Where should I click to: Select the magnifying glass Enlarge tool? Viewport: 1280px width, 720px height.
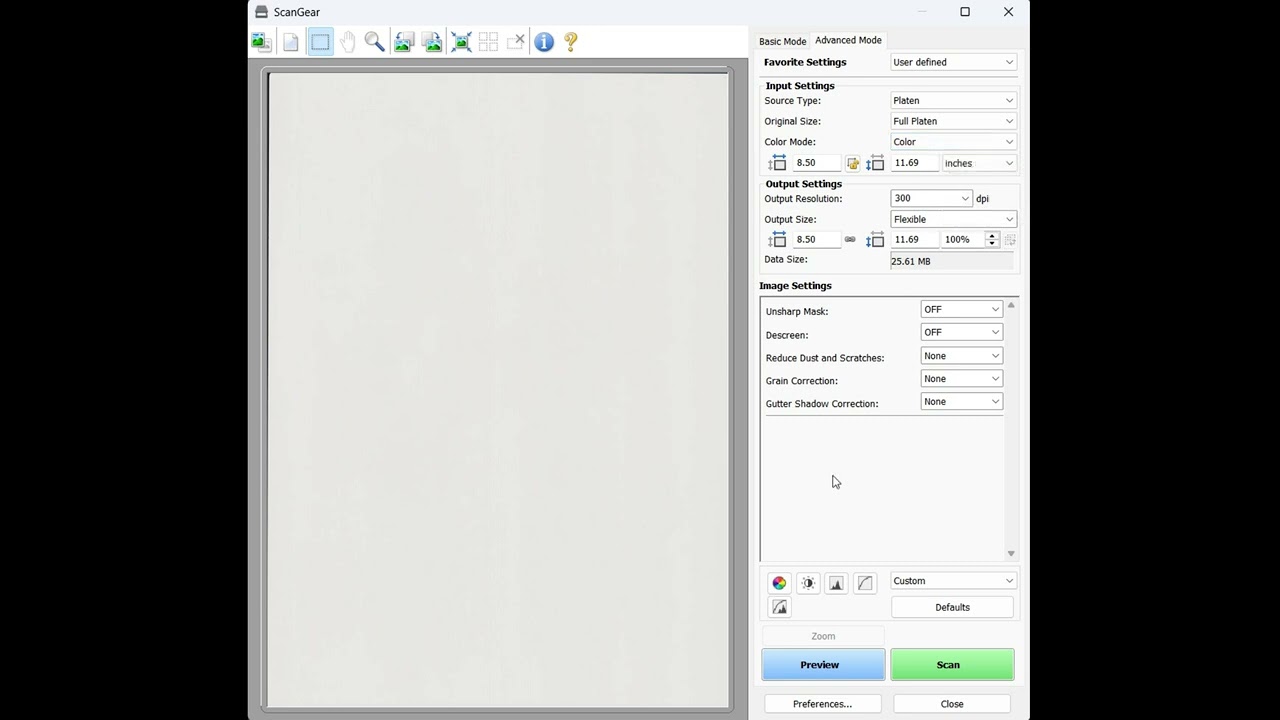click(x=374, y=42)
